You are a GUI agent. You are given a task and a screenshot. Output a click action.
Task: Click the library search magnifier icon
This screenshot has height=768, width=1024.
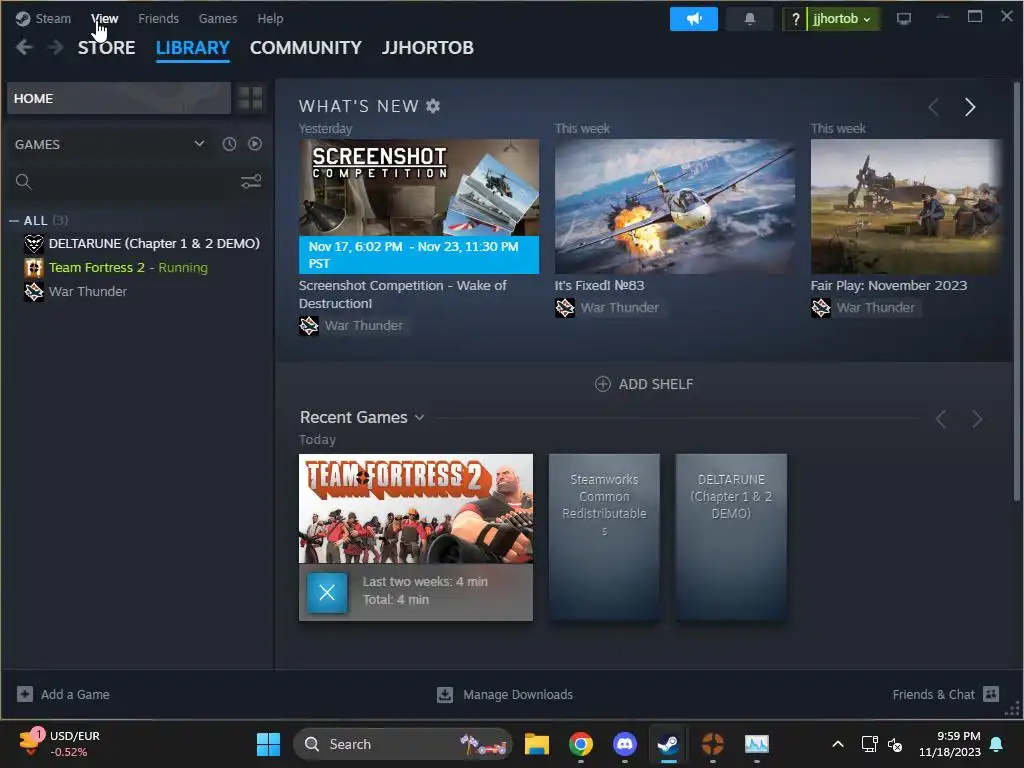coord(24,182)
